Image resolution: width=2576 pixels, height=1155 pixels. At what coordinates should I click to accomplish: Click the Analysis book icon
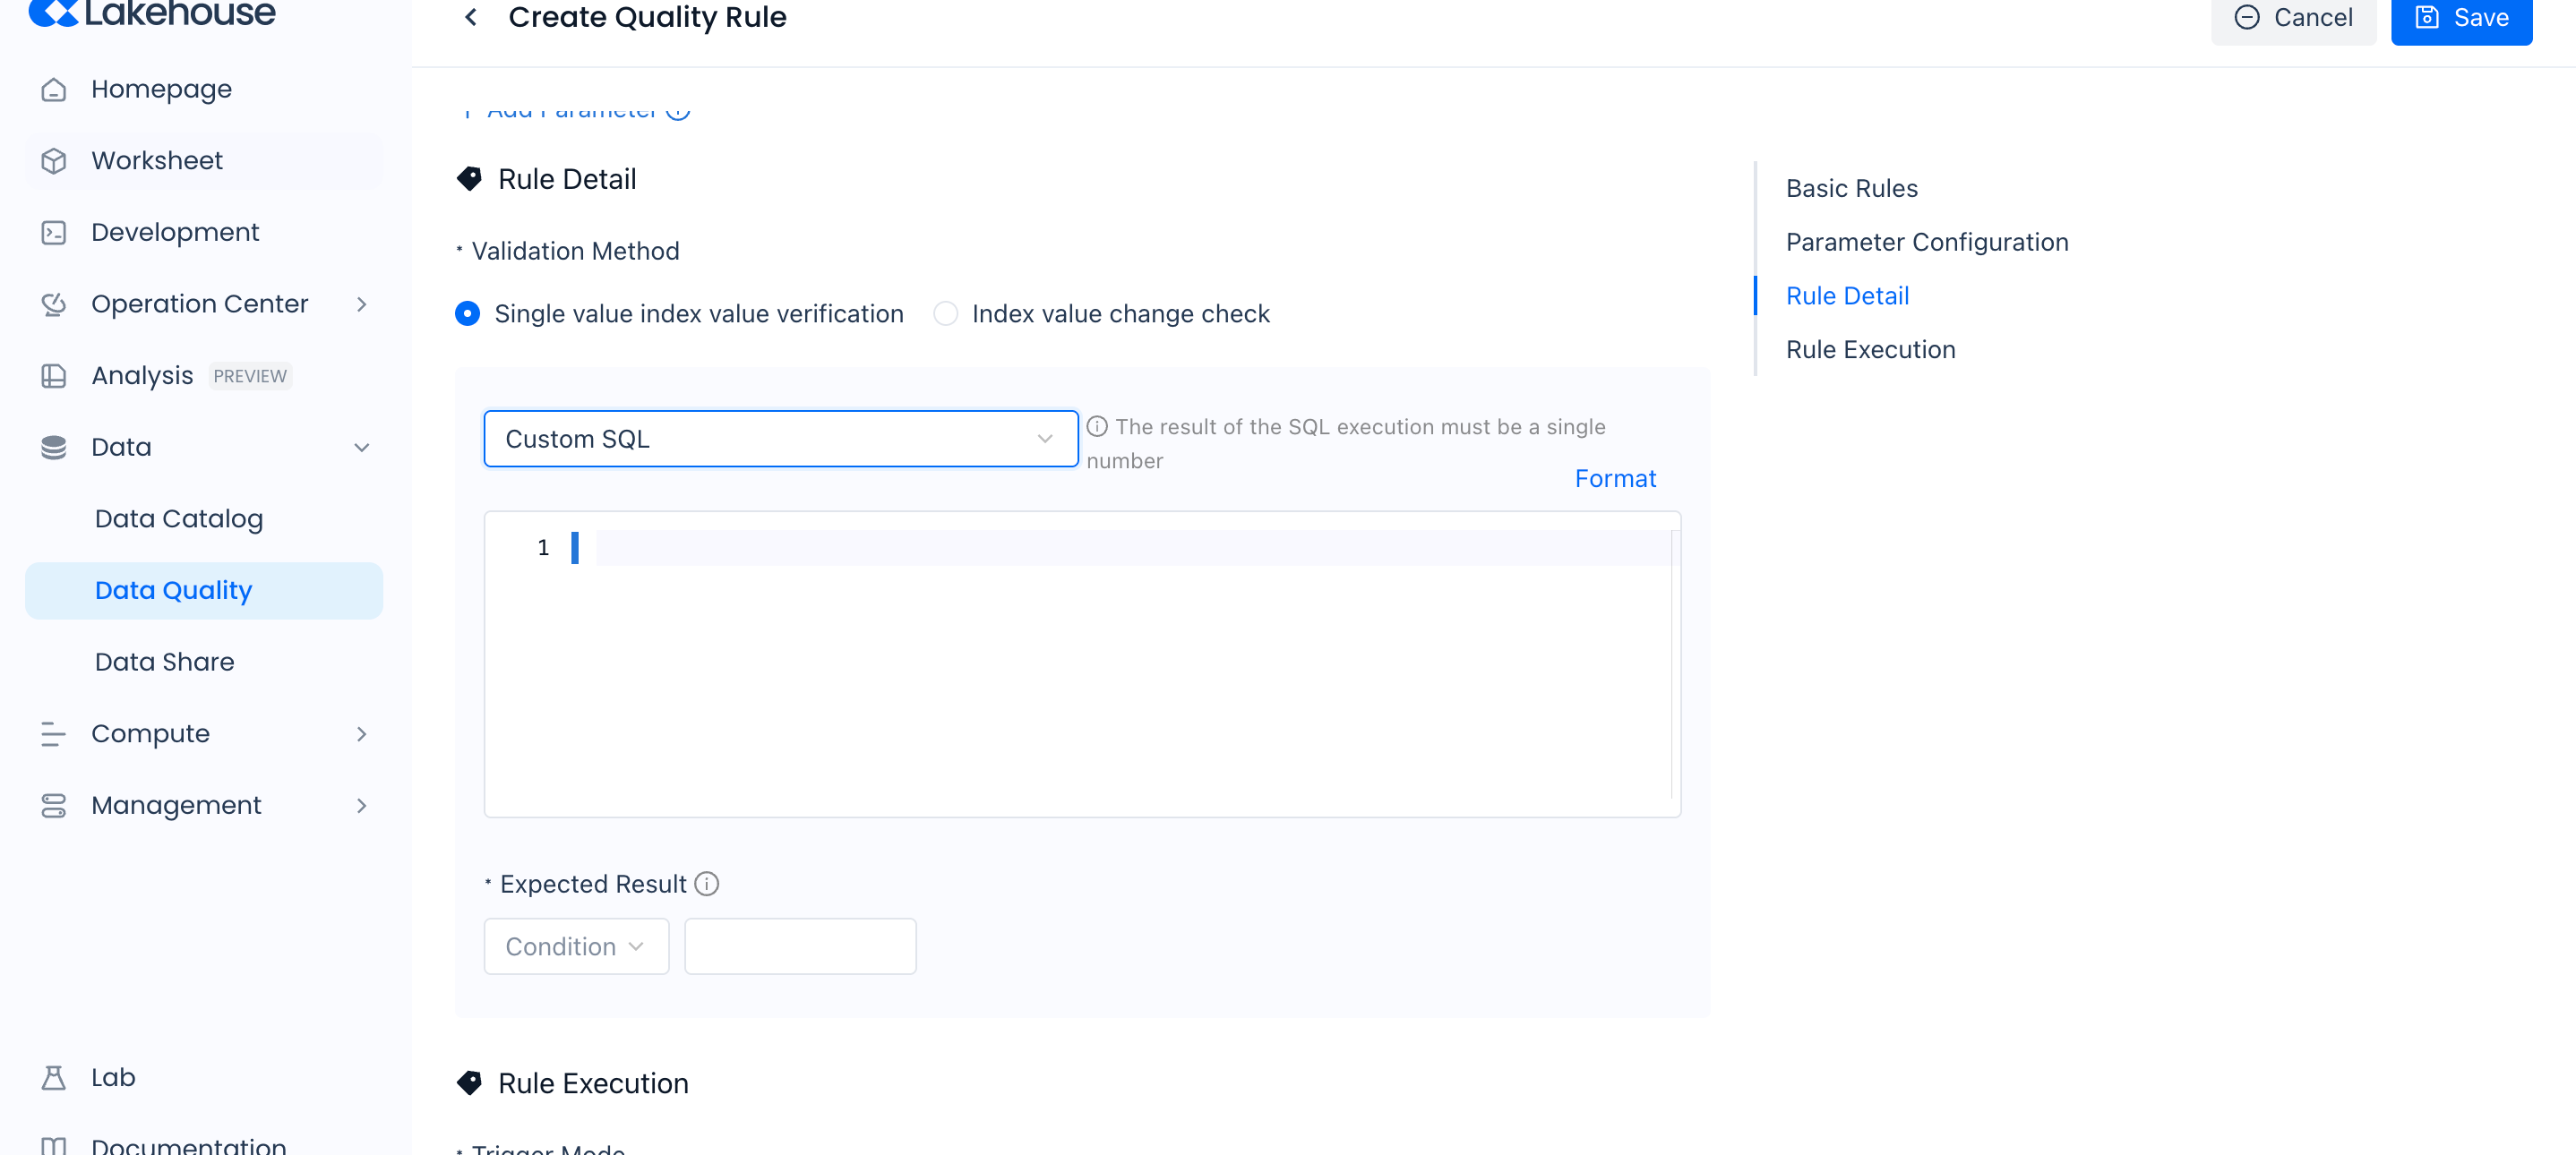(54, 376)
